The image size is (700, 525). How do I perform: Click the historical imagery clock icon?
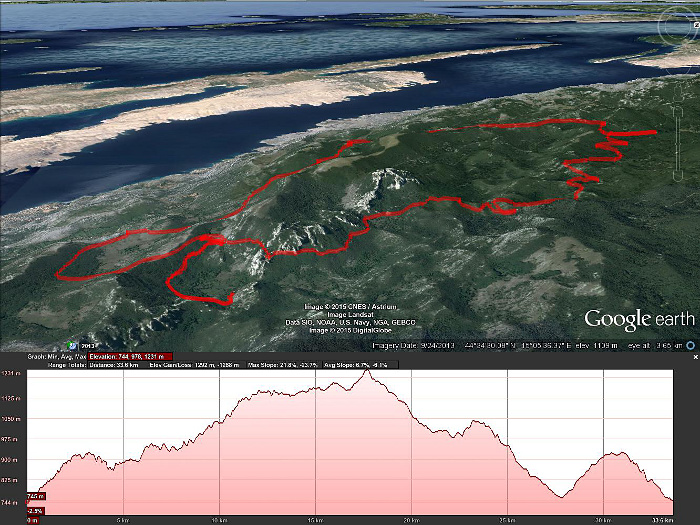click(72, 346)
